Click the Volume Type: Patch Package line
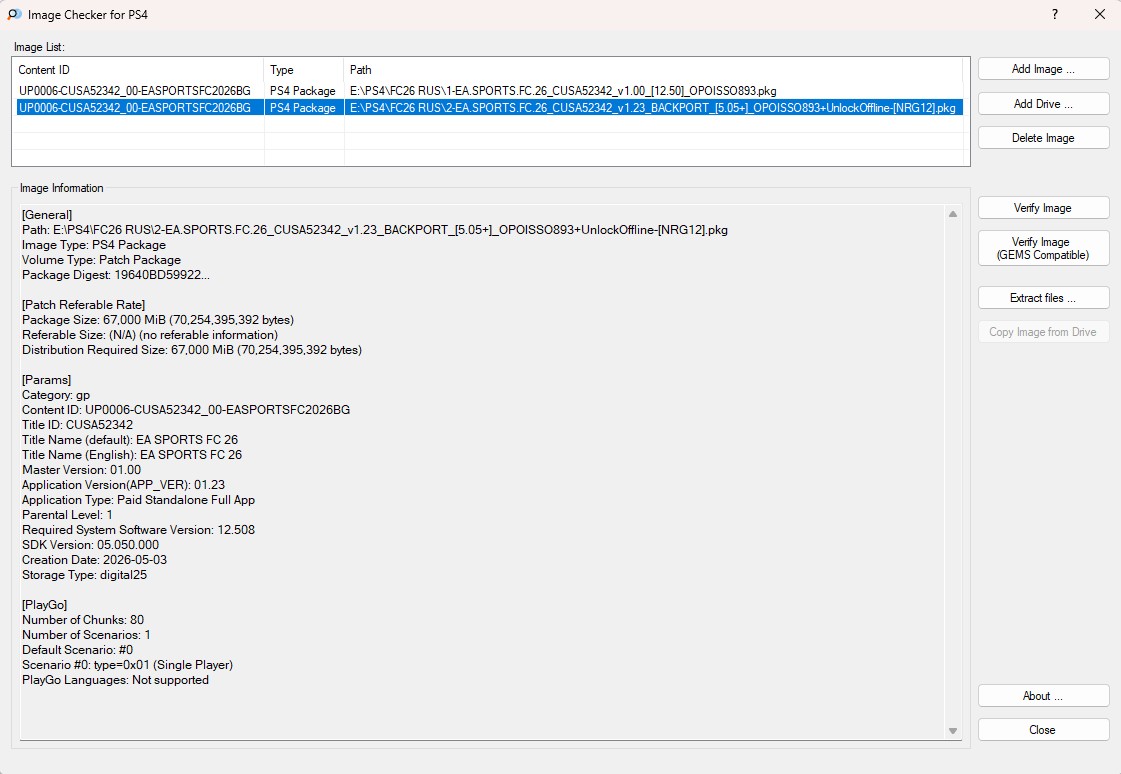 point(102,260)
